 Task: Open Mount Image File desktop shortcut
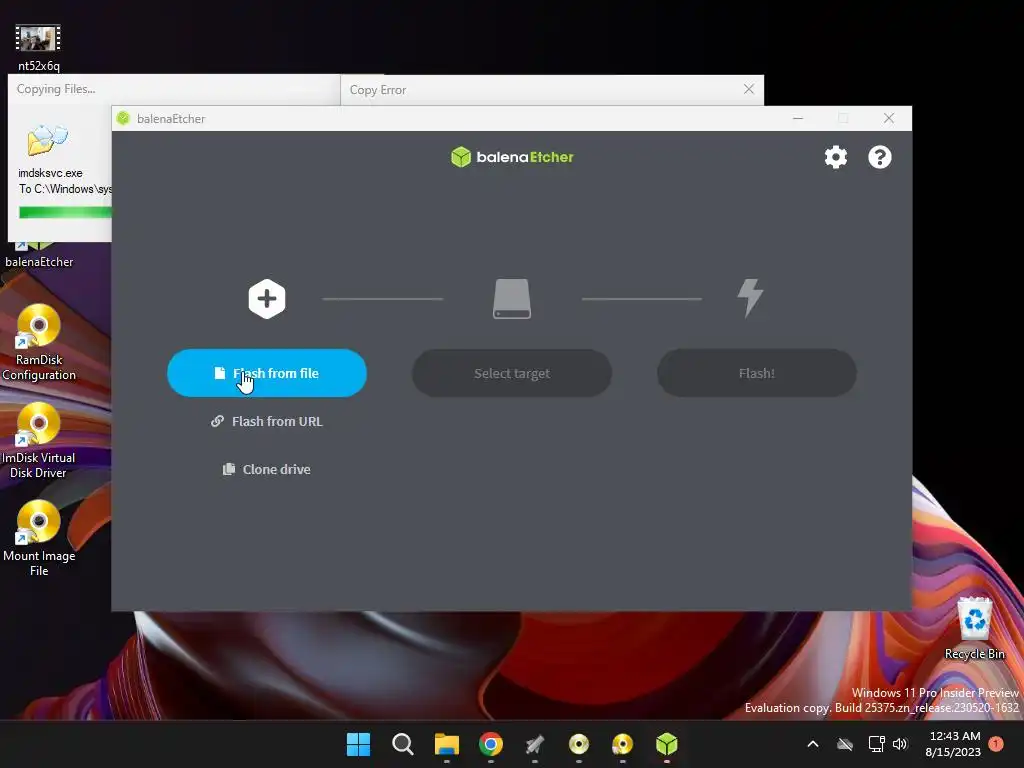[39, 539]
